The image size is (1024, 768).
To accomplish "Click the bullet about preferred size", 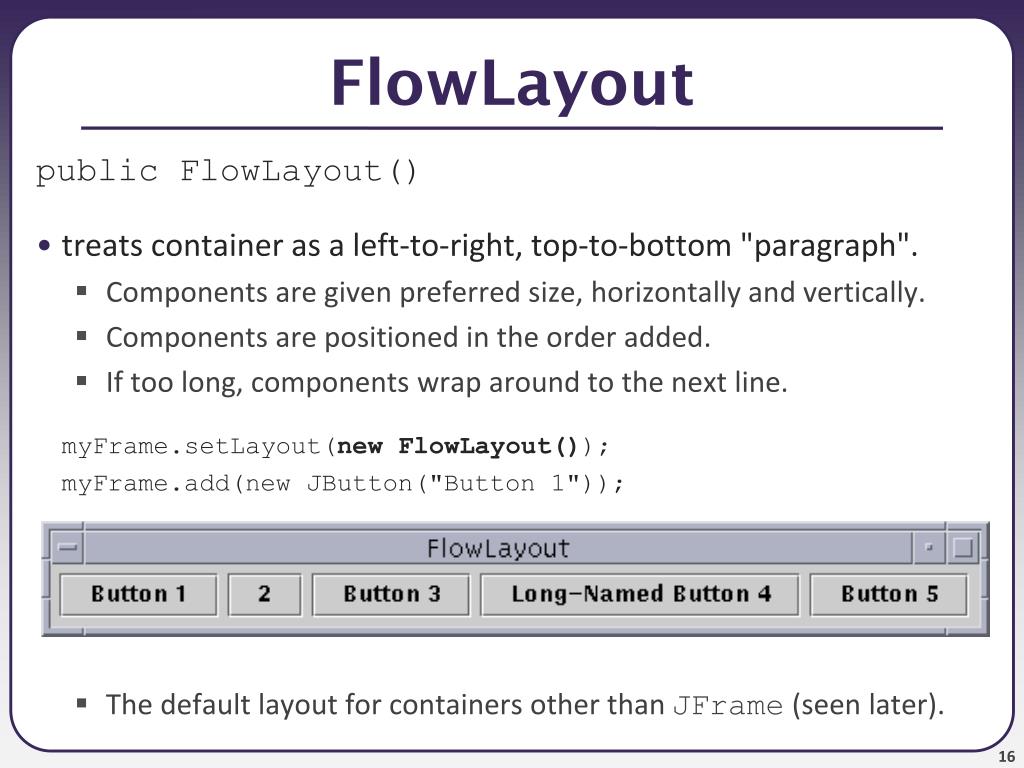I will 515,293.
